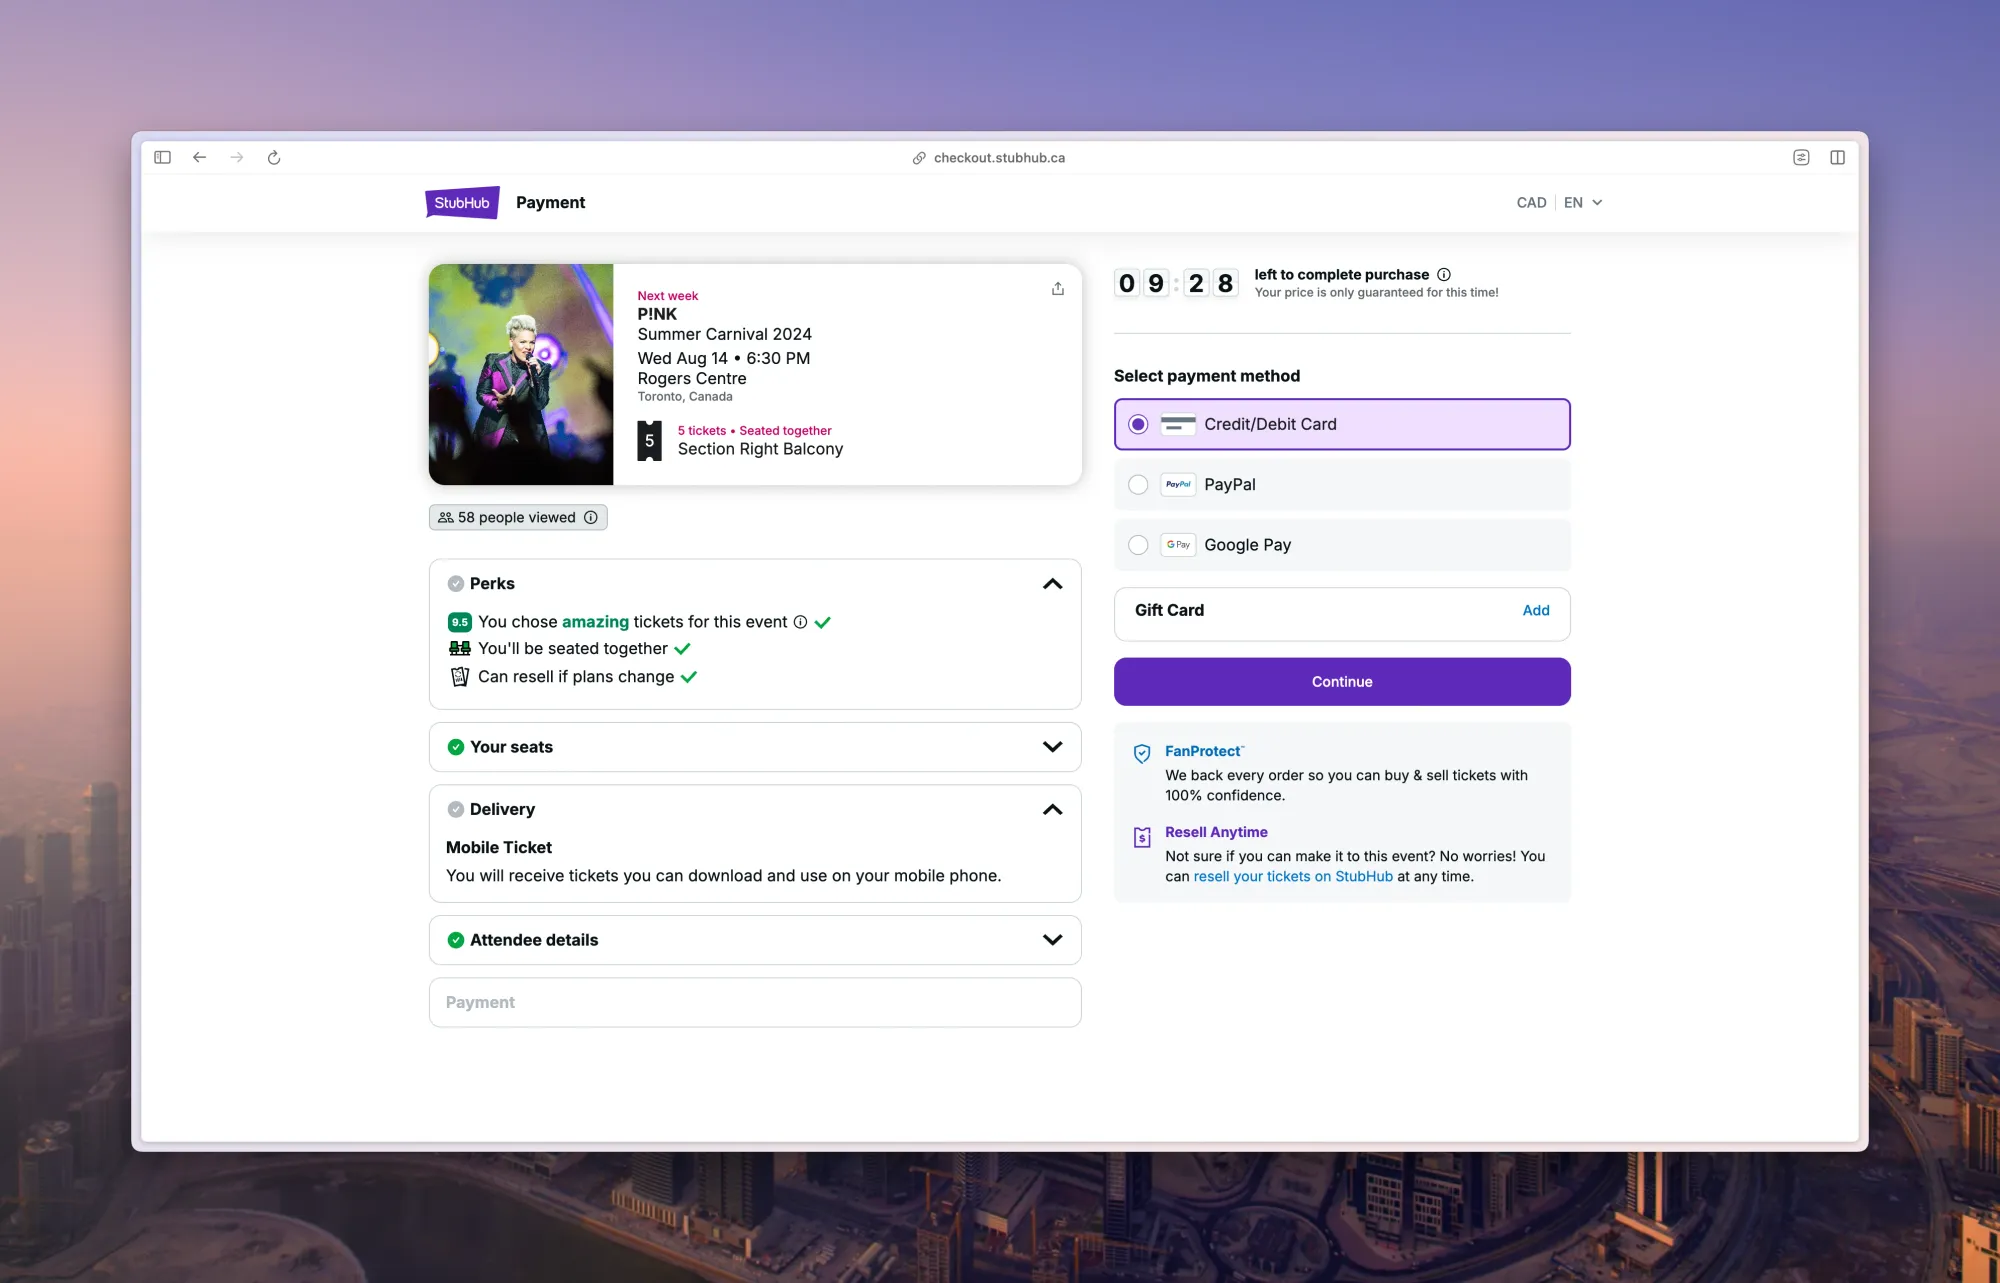The width and height of the screenshot is (2000, 1283).
Task: Click the Rogers Centre venue name
Action: pos(692,378)
